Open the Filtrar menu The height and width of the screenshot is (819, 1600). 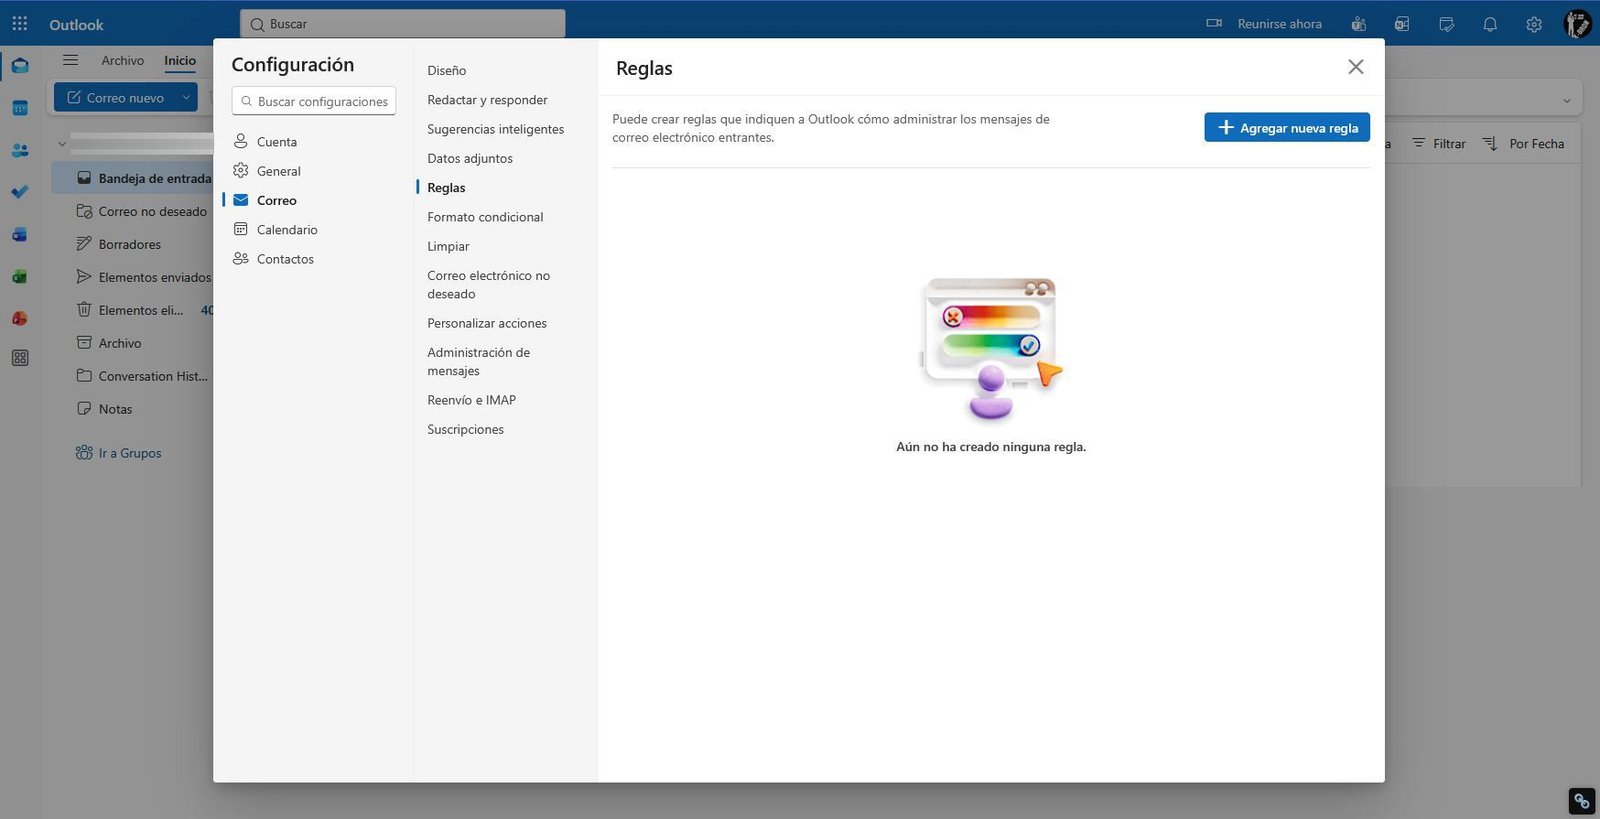1438,144
